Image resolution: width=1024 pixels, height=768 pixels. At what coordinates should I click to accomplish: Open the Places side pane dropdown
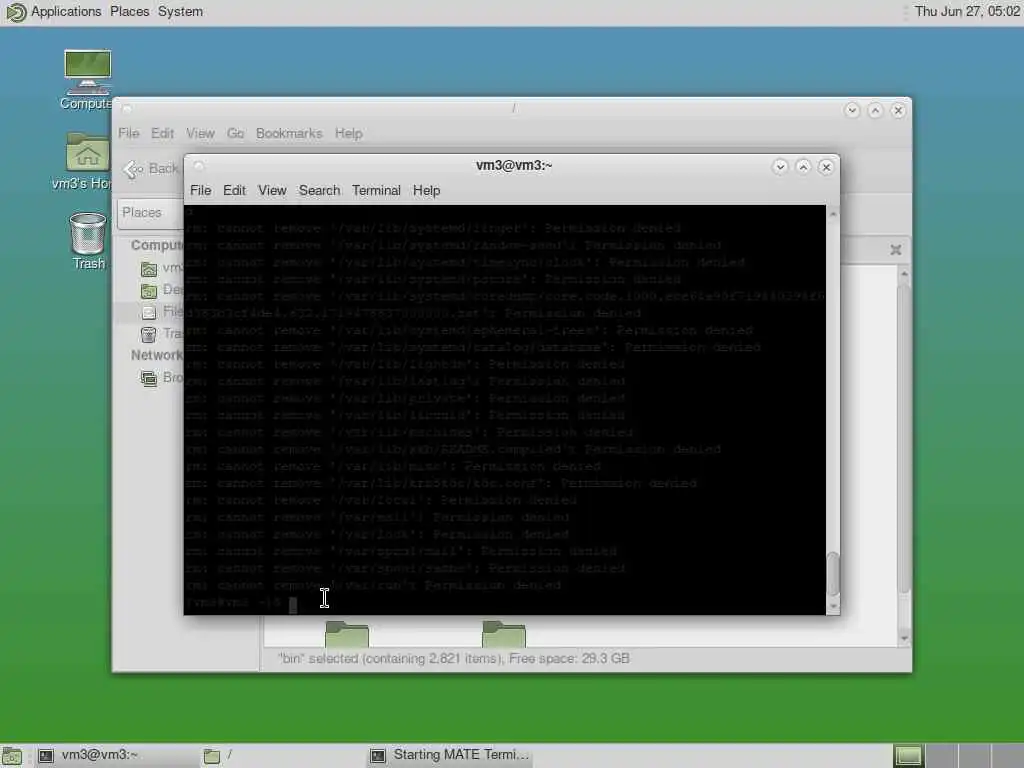[x=152, y=213]
